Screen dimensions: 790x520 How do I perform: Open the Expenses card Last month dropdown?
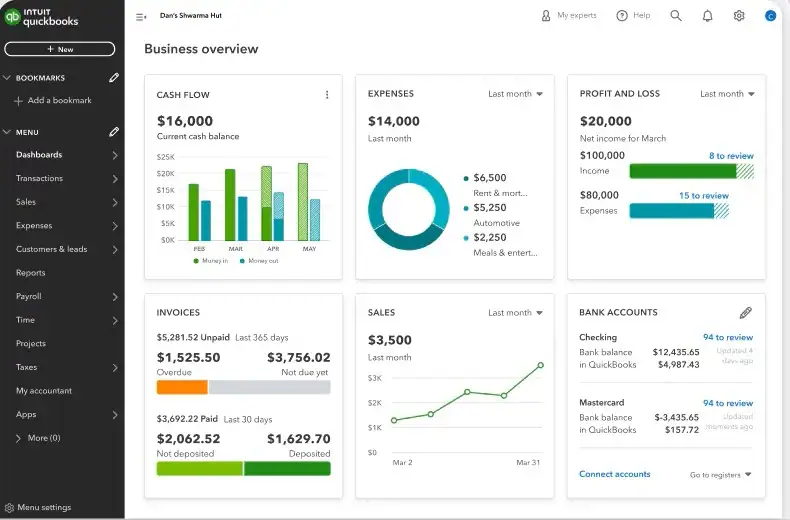(x=515, y=94)
